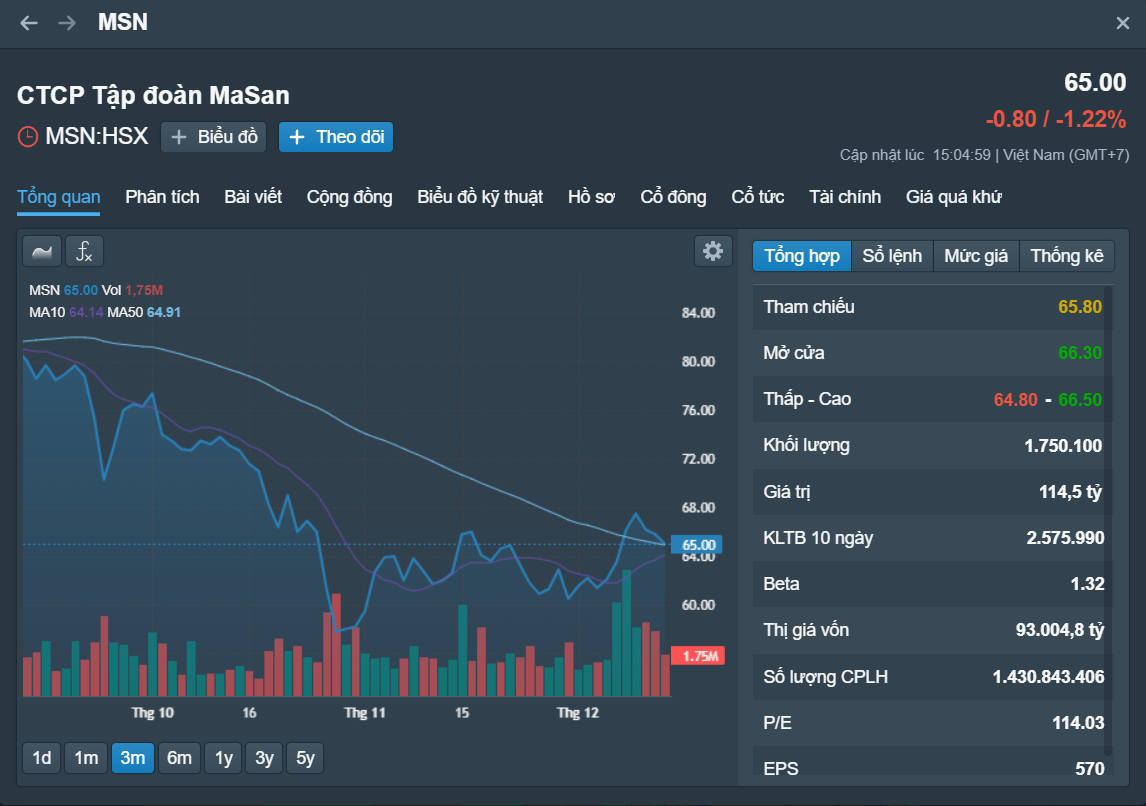Select the 1d time range
Image resolution: width=1146 pixels, height=806 pixels.
[42, 758]
